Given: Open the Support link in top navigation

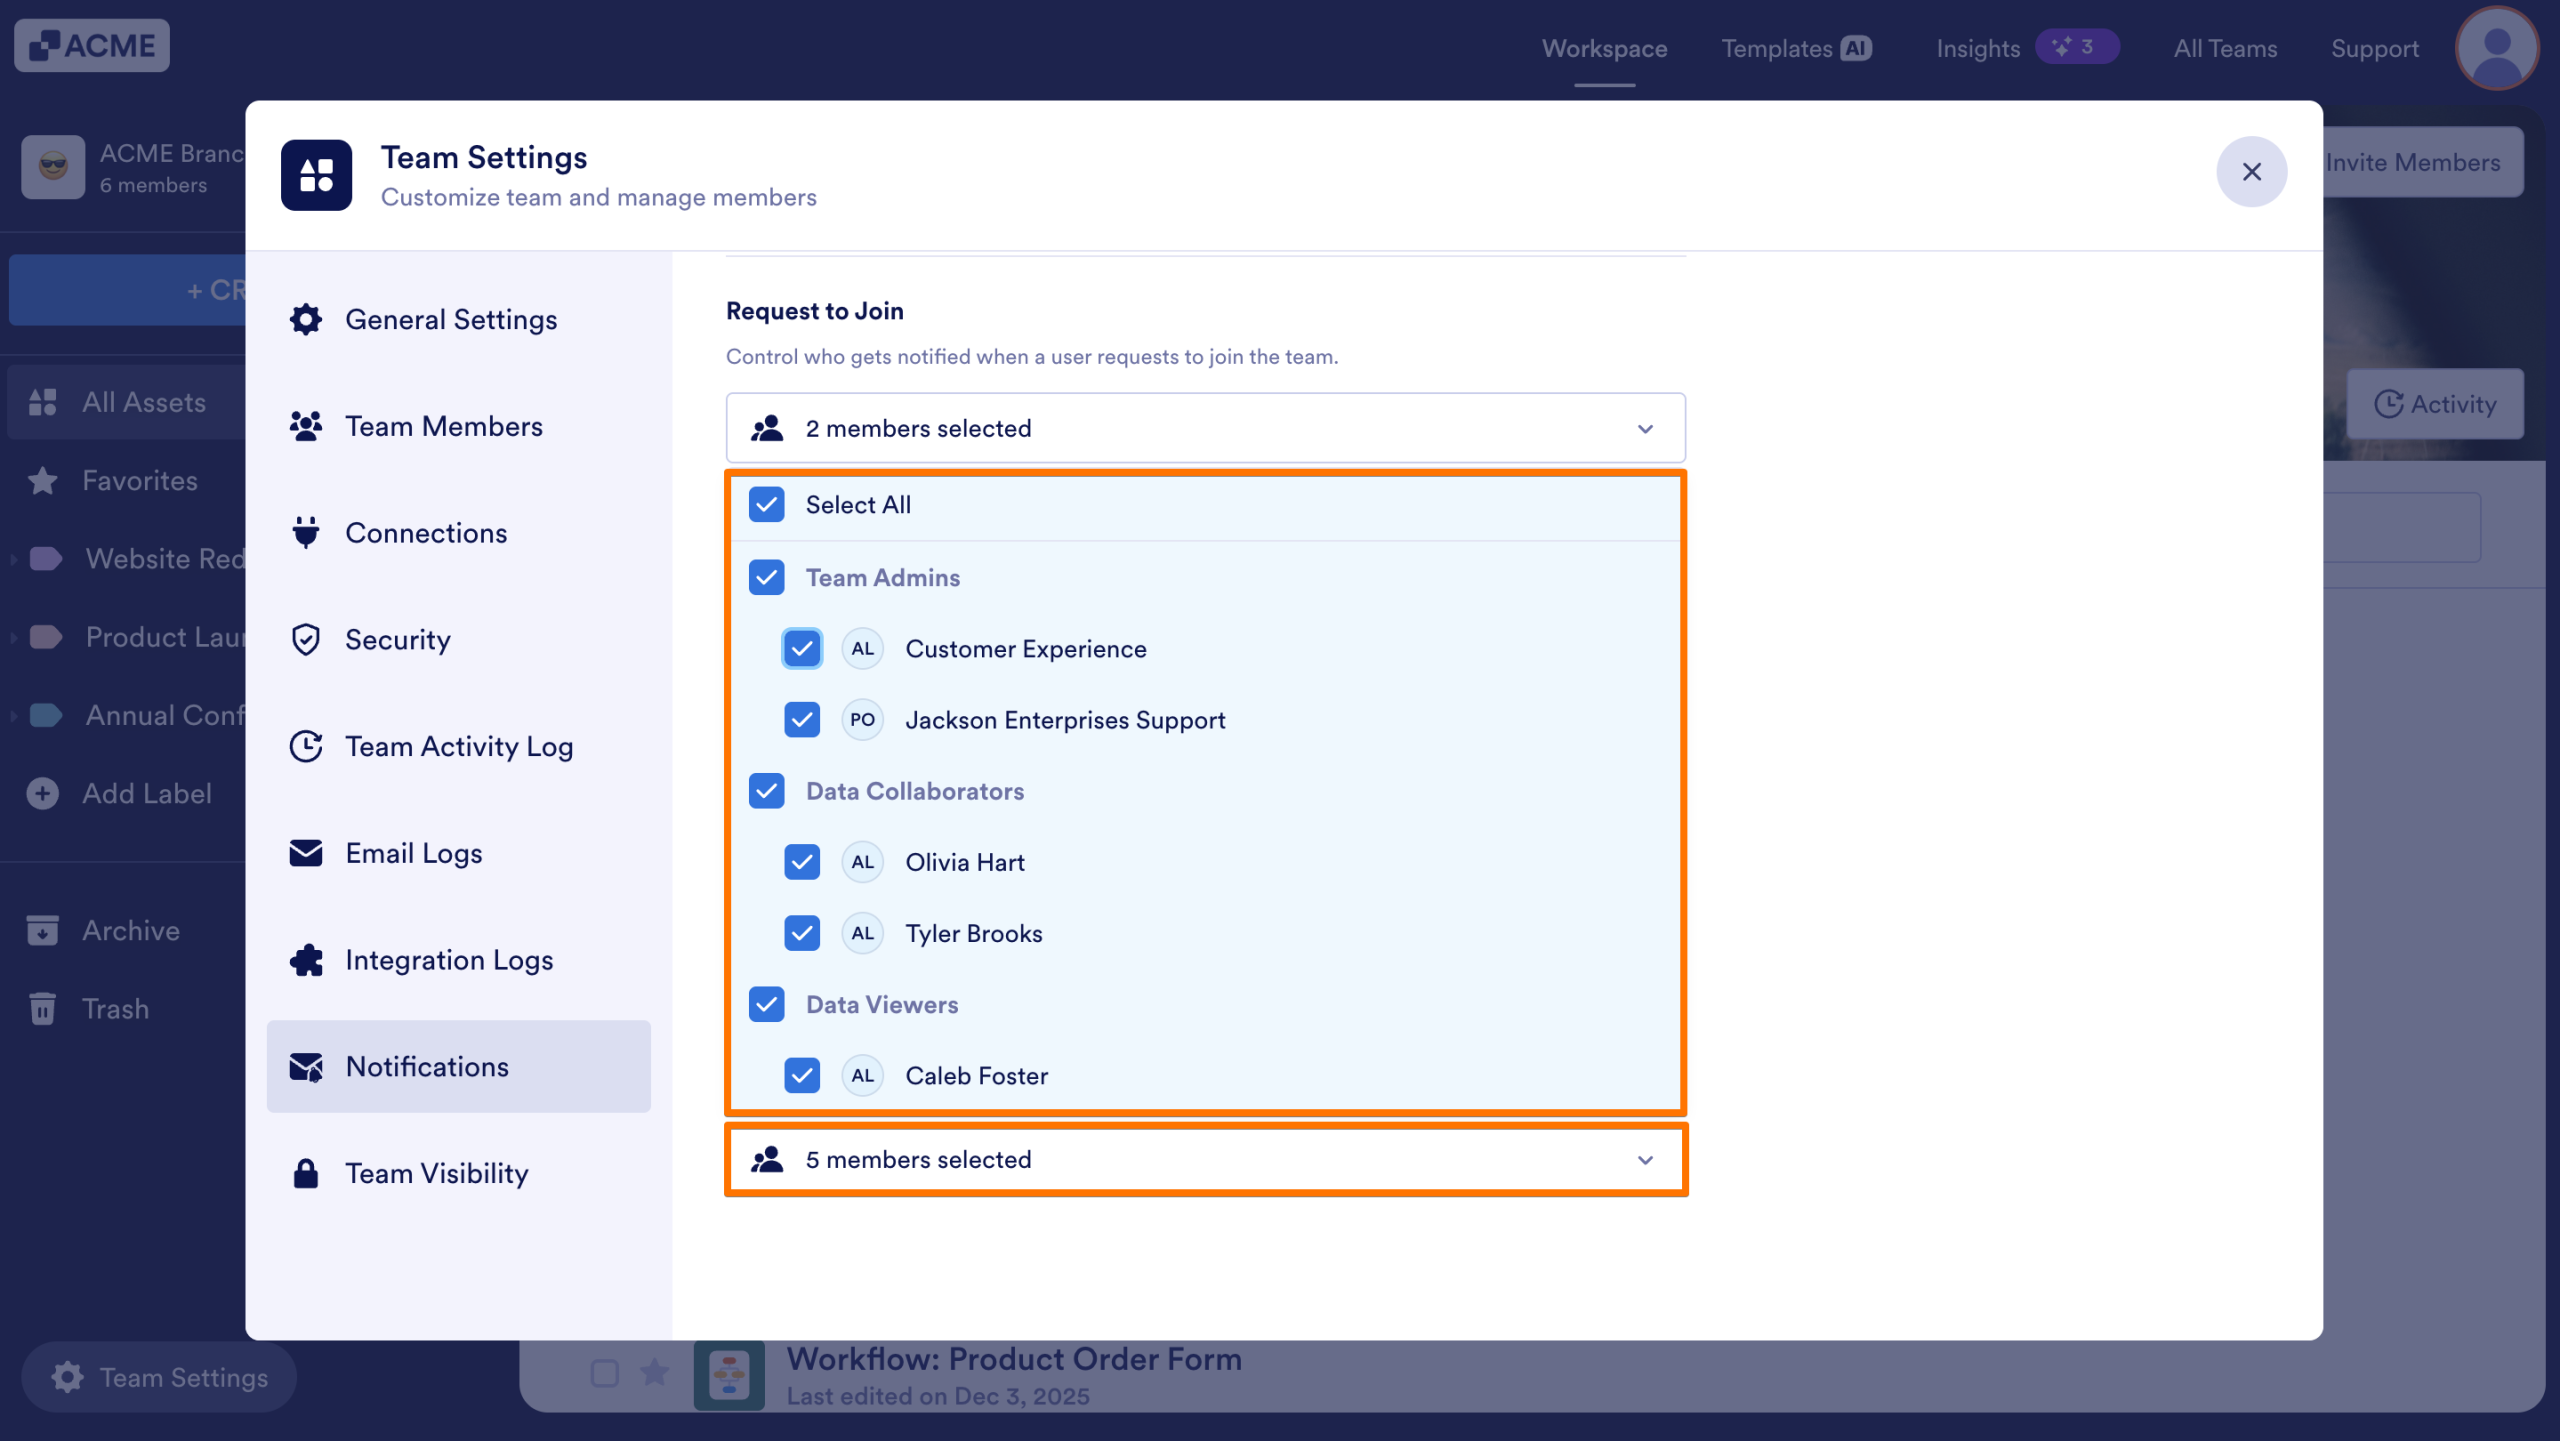Looking at the screenshot, I should tap(2374, 48).
